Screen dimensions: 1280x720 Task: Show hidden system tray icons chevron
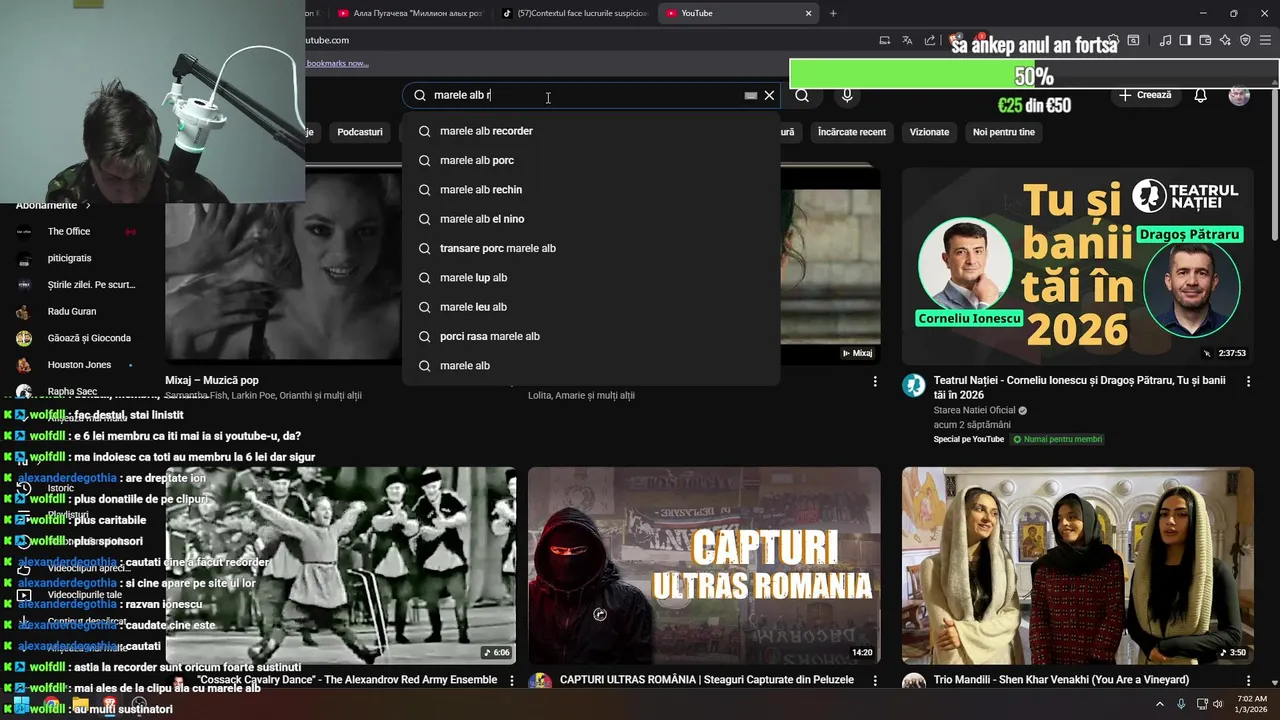coord(1160,704)
